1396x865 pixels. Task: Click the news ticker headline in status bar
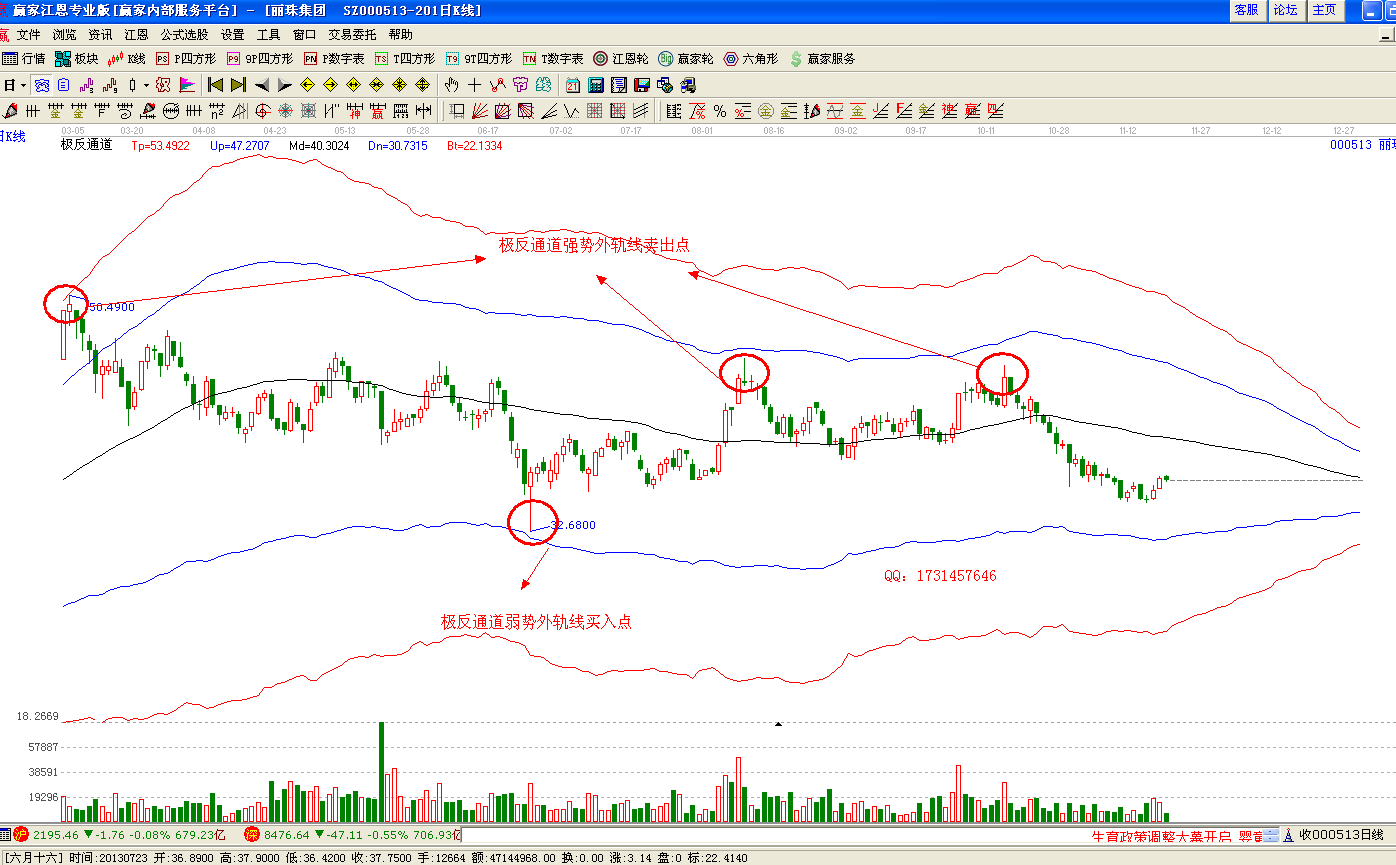[x=1161, y=835]
